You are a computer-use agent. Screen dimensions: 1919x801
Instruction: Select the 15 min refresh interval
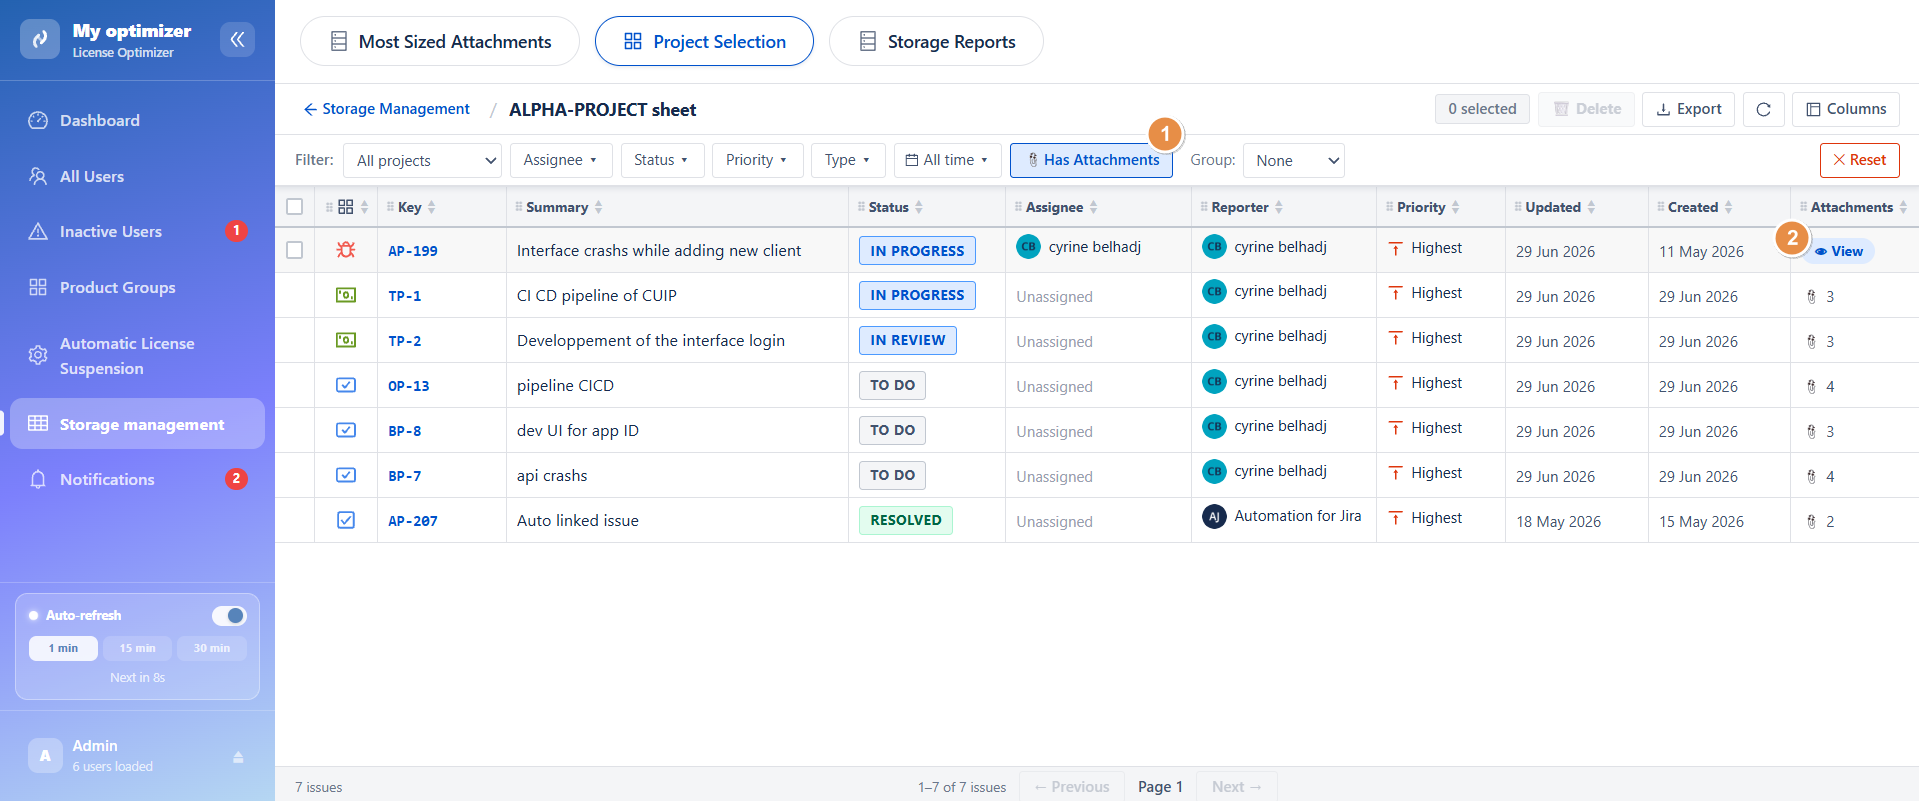pos(138,648)
